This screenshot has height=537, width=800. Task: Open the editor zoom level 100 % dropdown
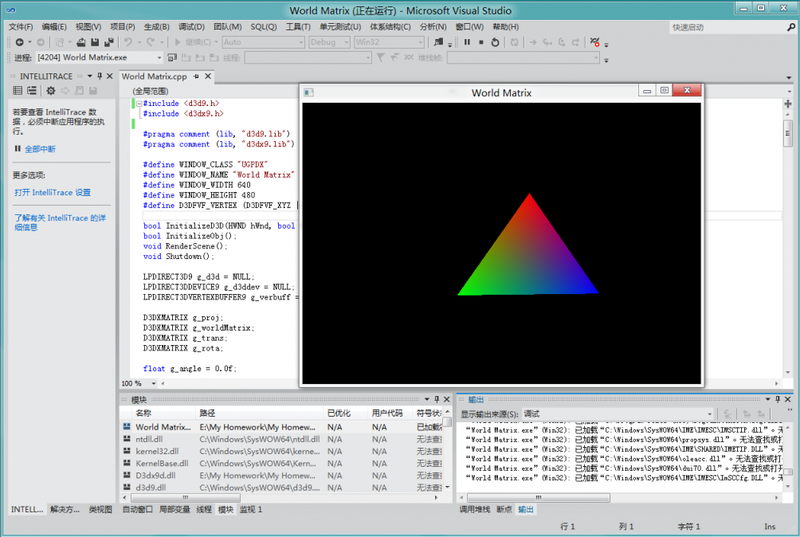point(151,383)
